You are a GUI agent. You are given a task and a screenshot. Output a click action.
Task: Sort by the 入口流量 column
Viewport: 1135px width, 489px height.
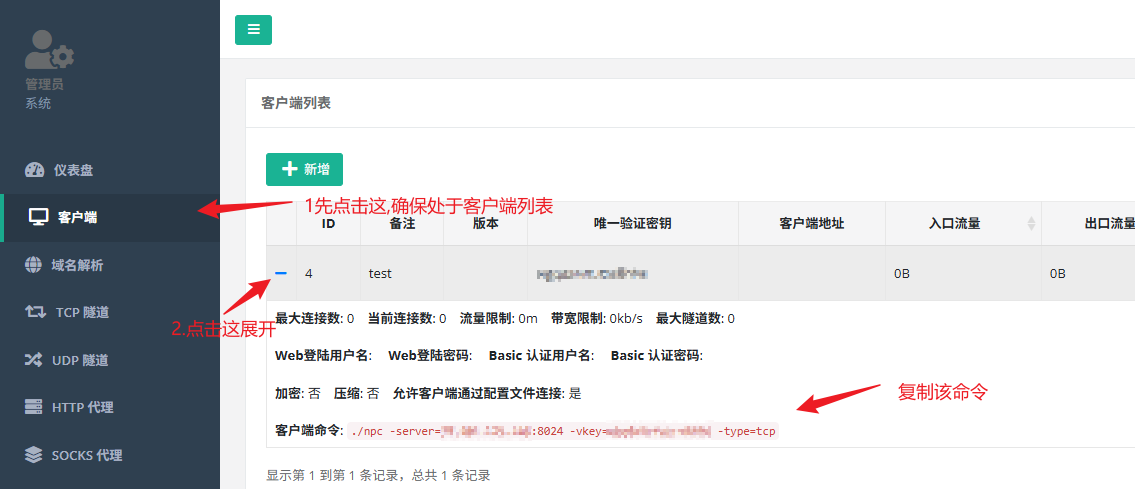click(x=963, y=224)
